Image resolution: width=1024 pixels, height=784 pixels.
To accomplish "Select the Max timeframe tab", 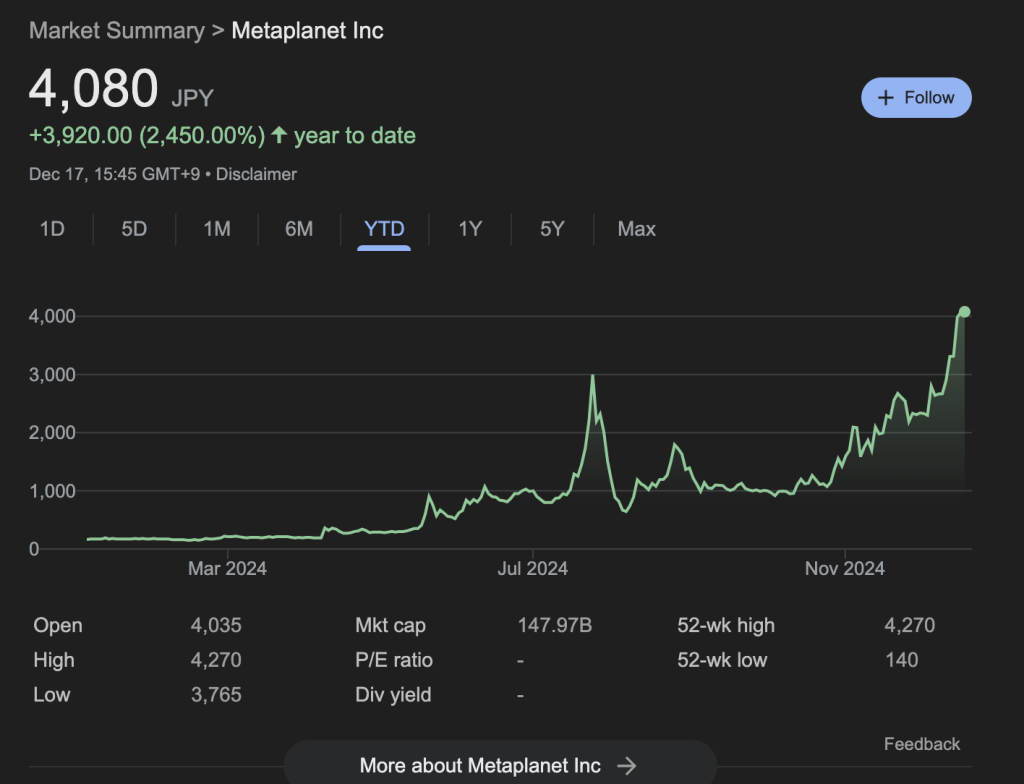I will 635,229.
